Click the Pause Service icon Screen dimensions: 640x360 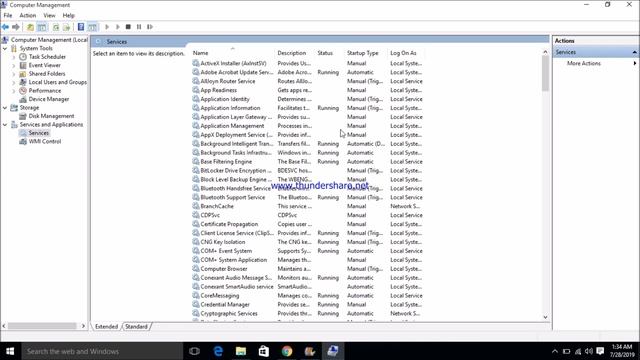pos(139,27)
